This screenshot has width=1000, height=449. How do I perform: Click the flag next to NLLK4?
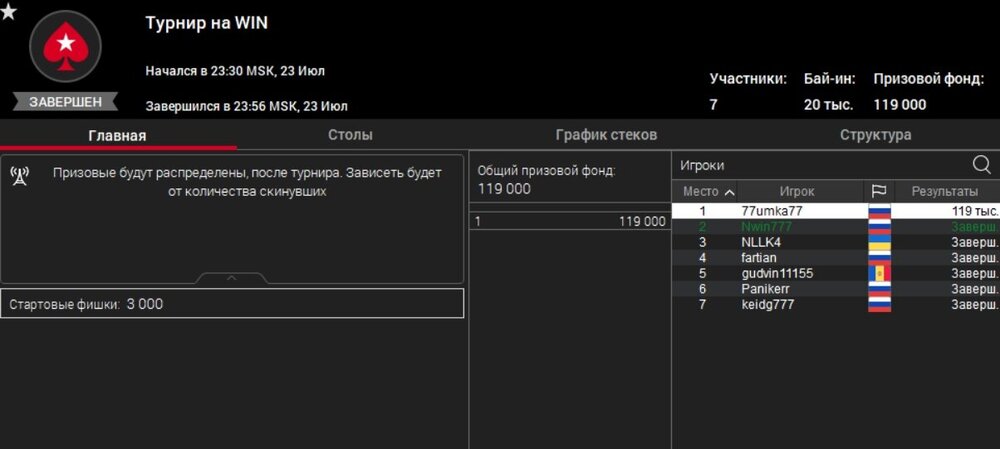879,242
